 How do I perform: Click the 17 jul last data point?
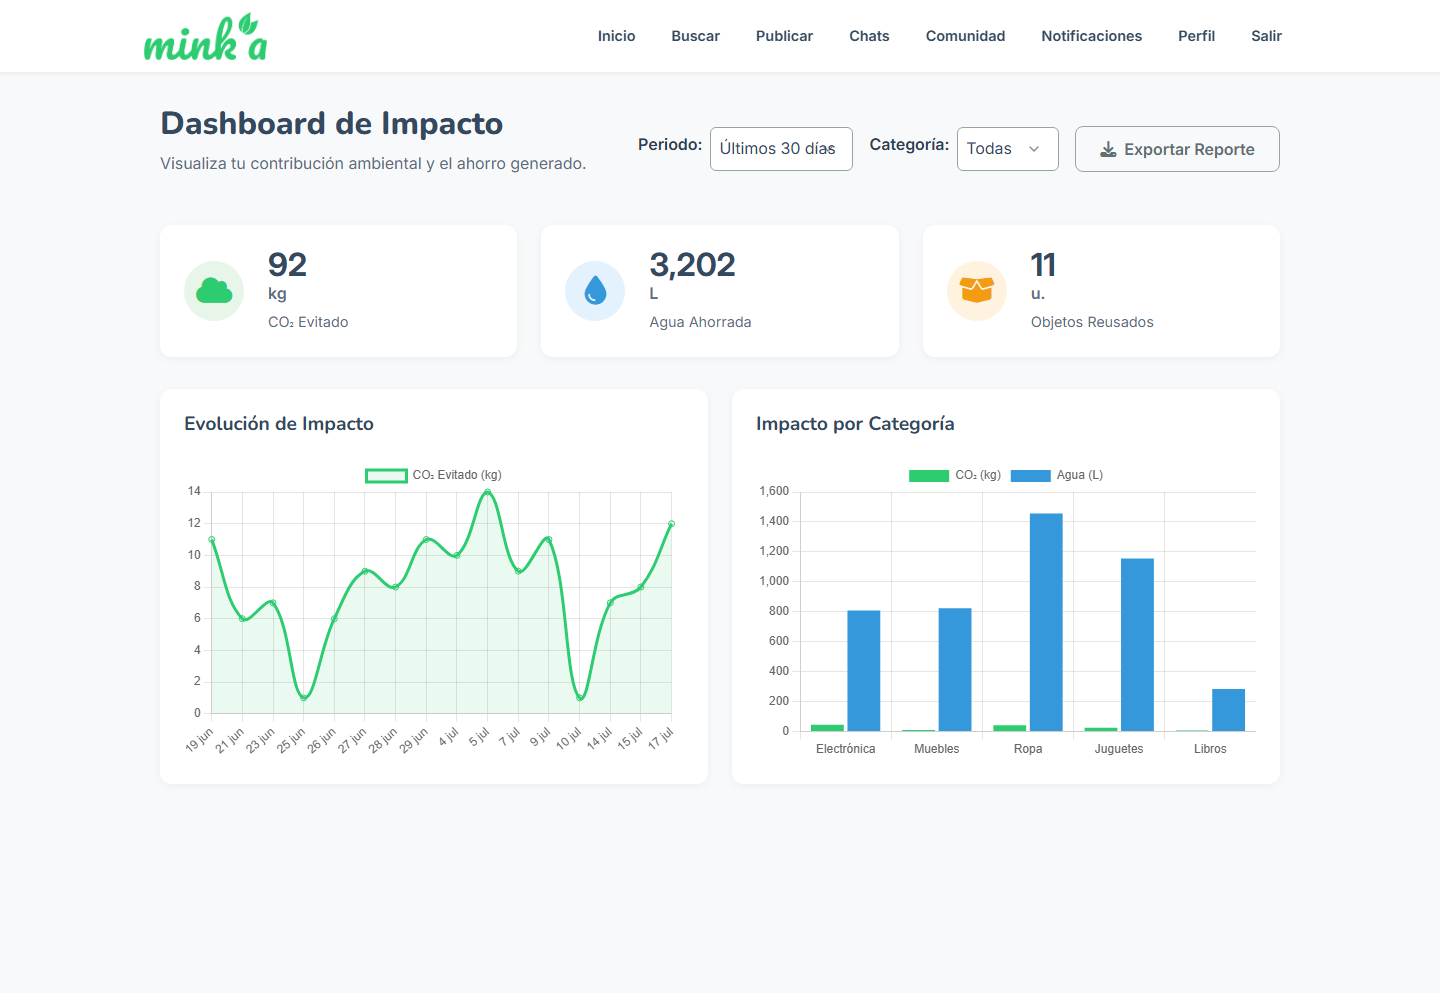[x=672, y=524]
